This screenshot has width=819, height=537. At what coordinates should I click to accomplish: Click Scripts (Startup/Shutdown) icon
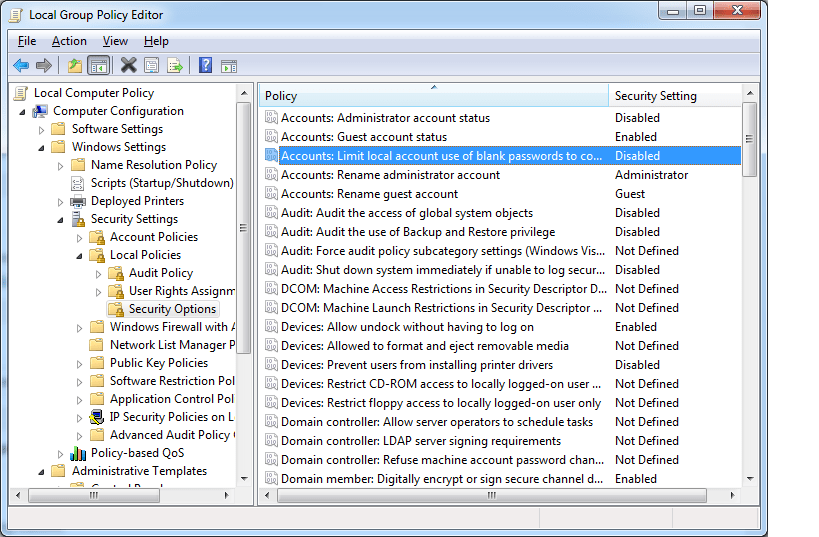(77, 183)
